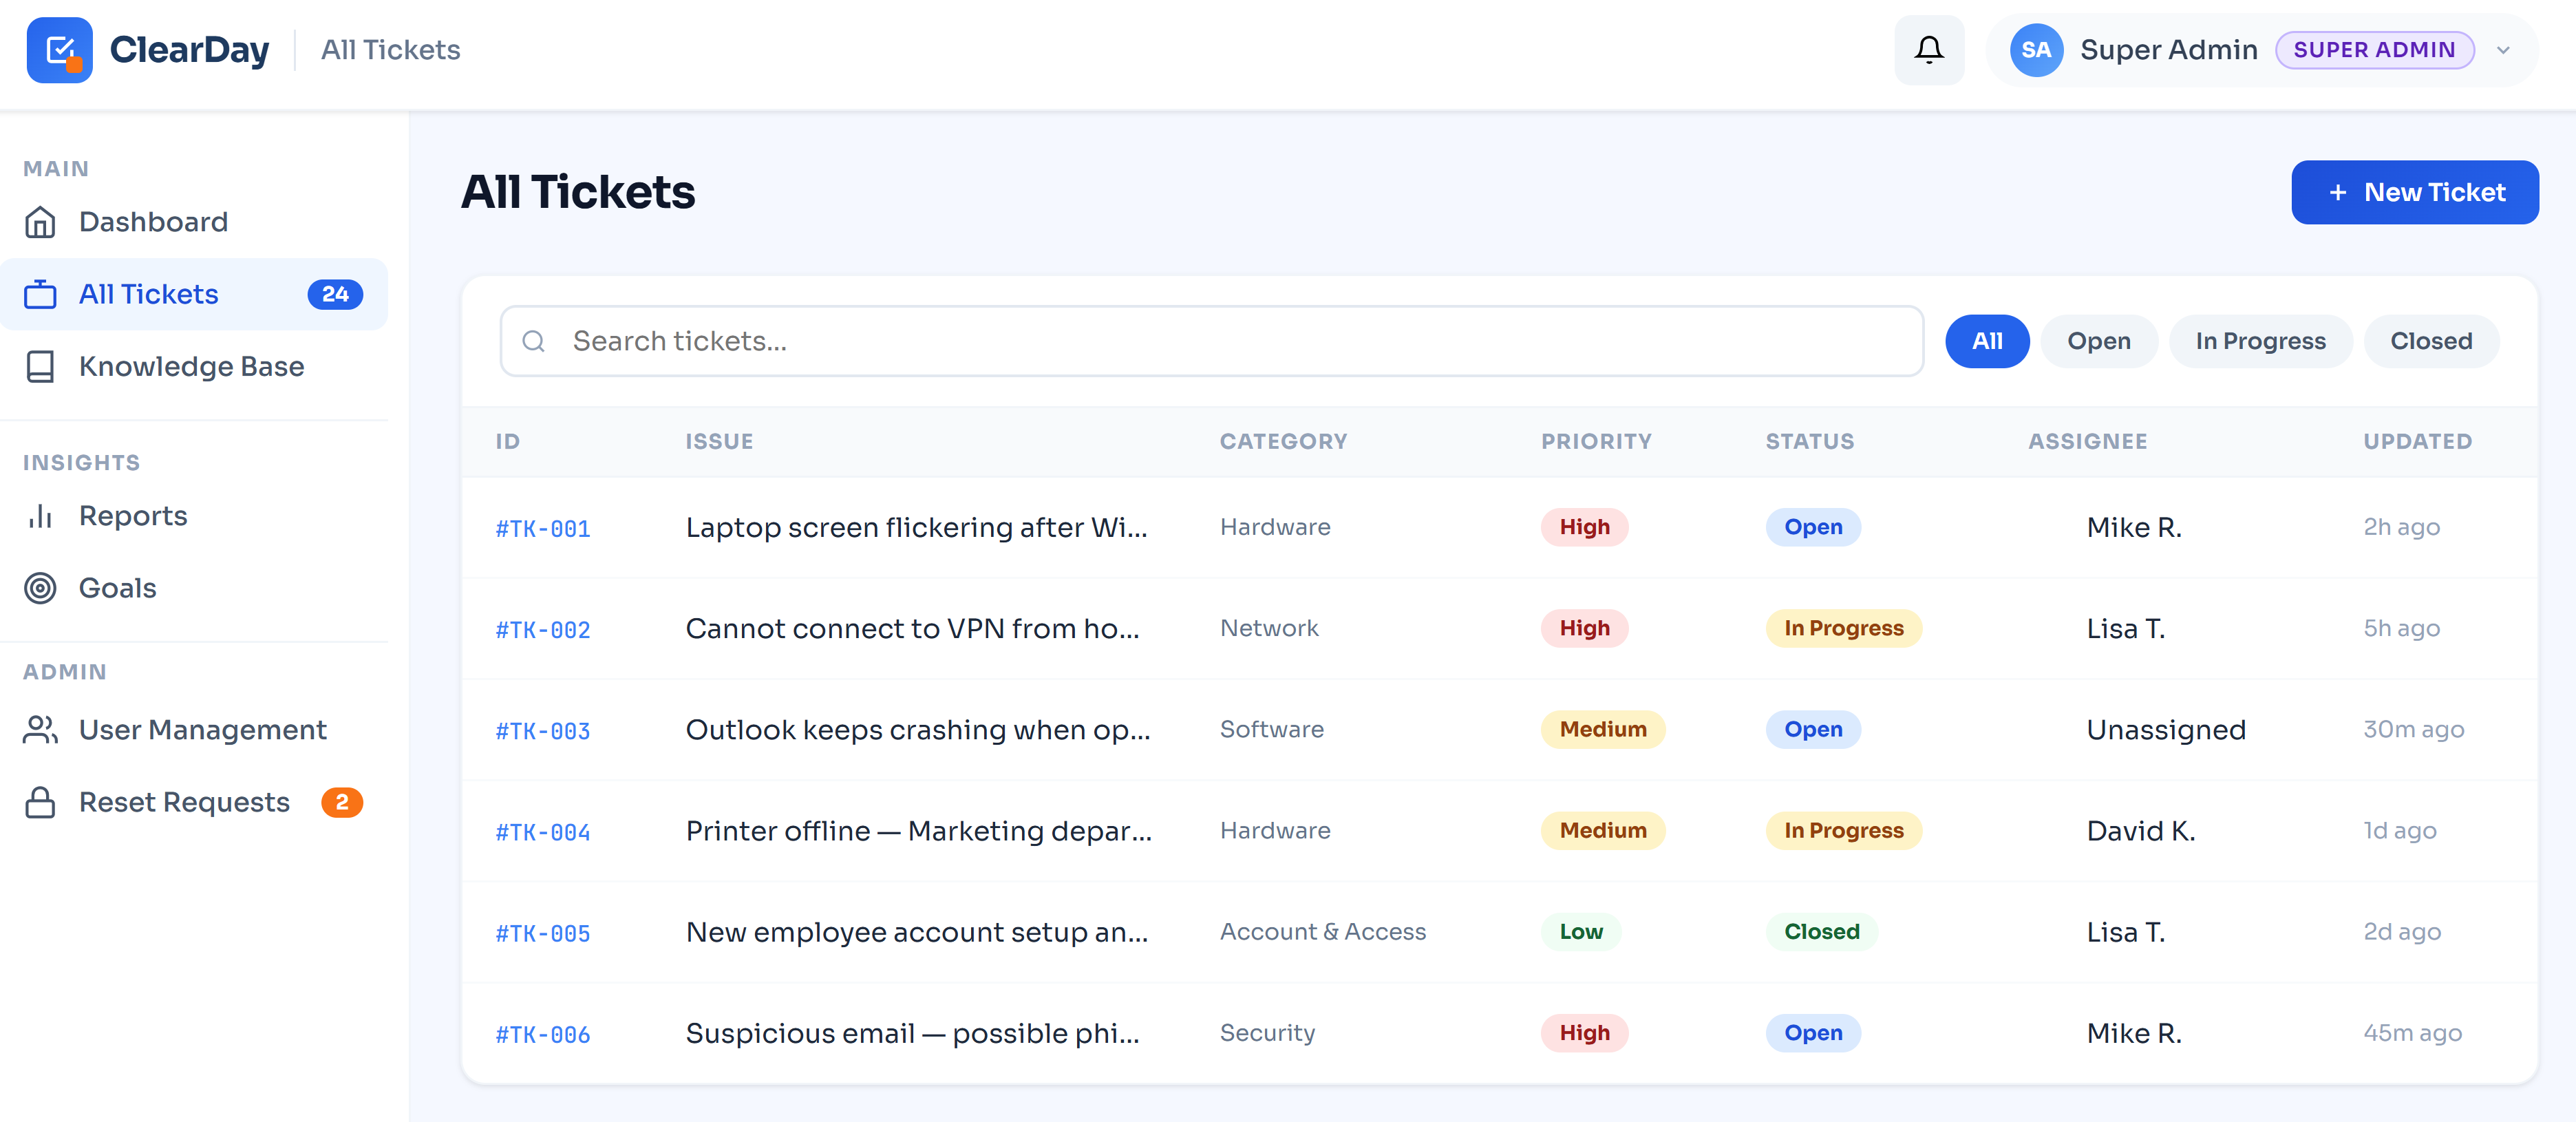The height and width of the screenshot is (1122, 2576).
Task: Click the PRIORITY column header
Action: coord(1596,441)
